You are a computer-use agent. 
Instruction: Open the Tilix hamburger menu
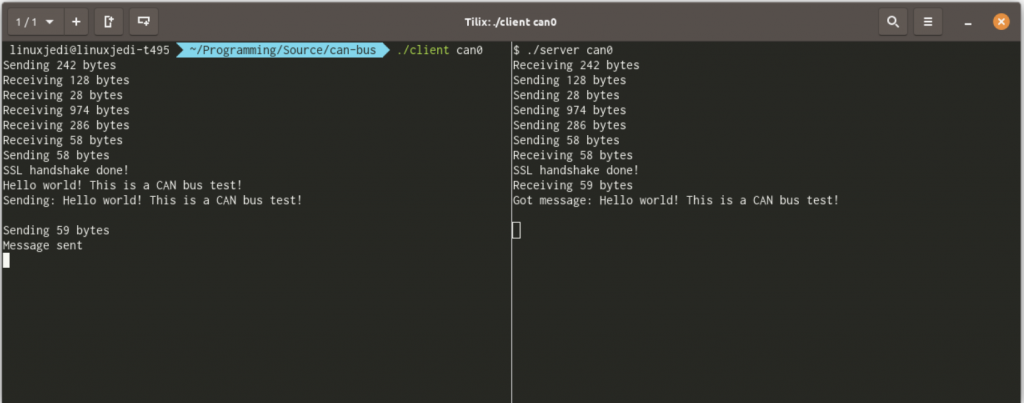pos(927,22)
